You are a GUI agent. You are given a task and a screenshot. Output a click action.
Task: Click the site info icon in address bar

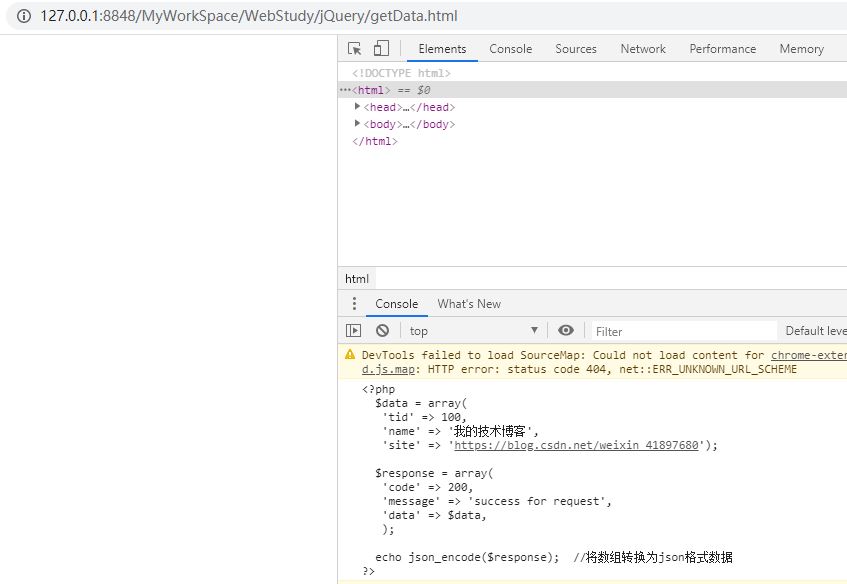click(22, 16)
